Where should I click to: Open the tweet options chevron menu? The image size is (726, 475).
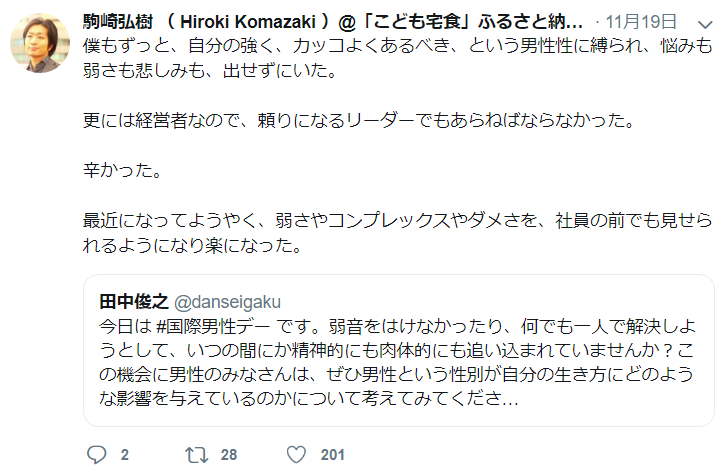click(x=706, y=22)
